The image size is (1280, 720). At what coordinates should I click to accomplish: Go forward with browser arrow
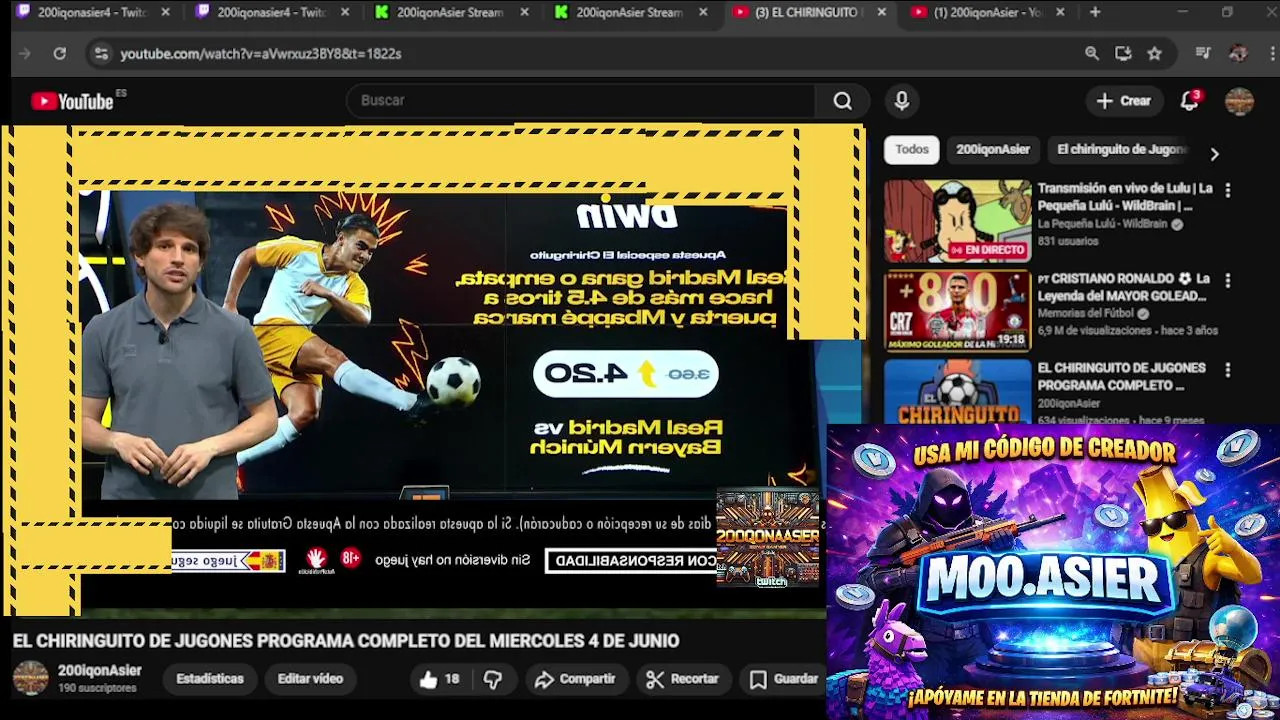pyautogui.click(x=25, y=53)
